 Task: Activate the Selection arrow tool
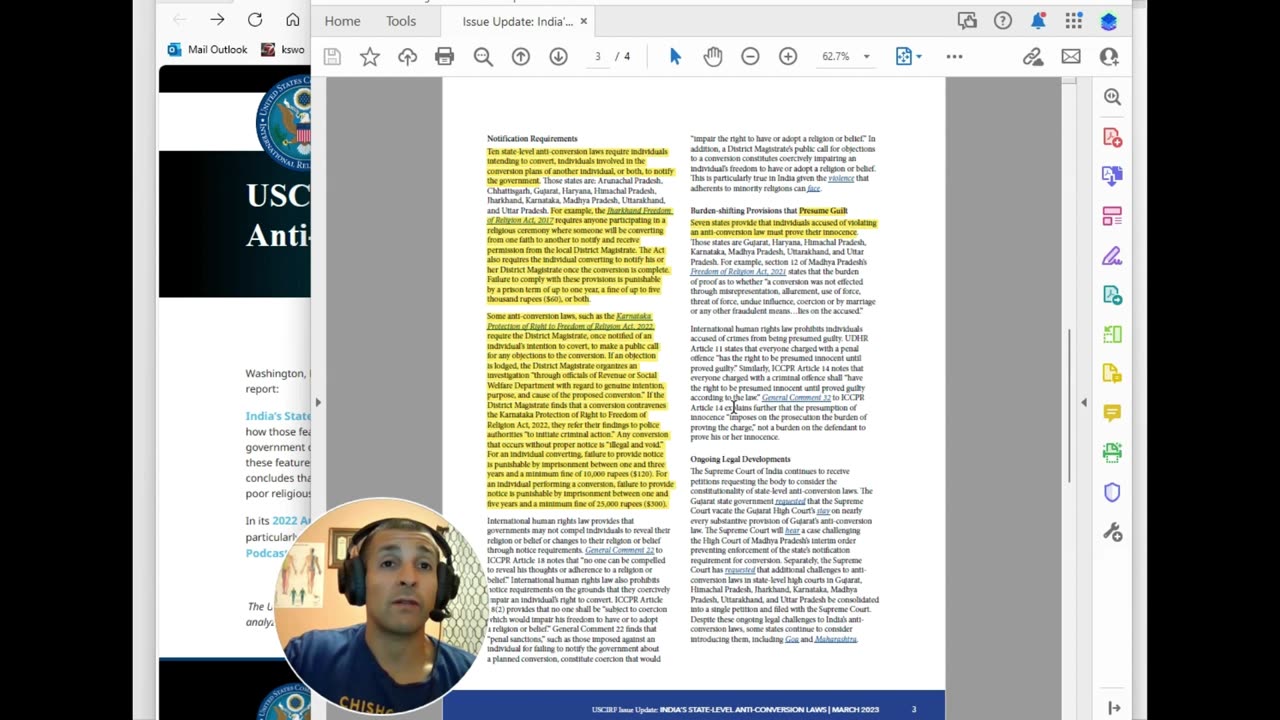pyautogui.click(x=675, y=57)
